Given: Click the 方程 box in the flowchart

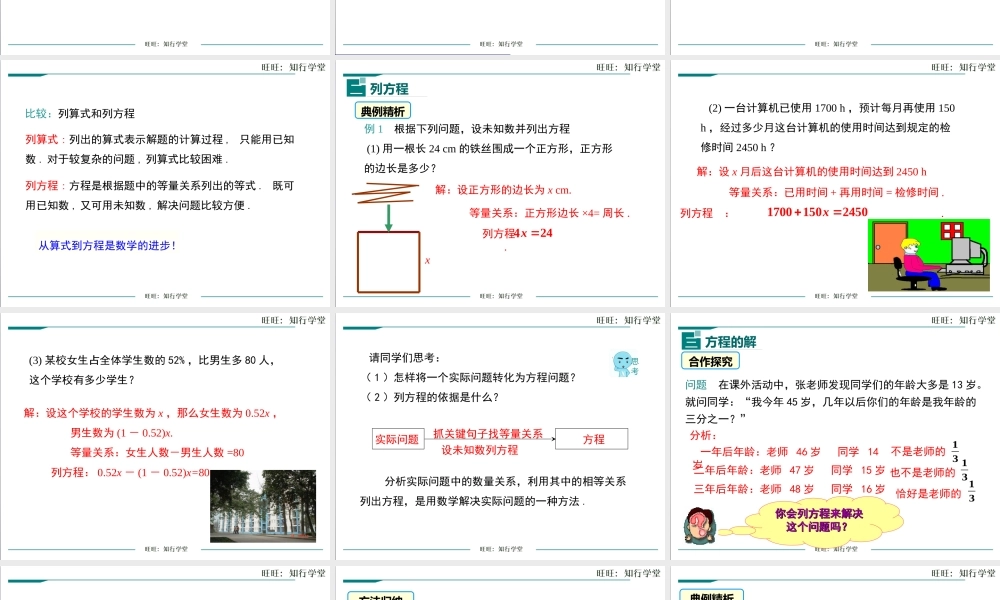Looking at the screenshot, I should pos(592,439).
